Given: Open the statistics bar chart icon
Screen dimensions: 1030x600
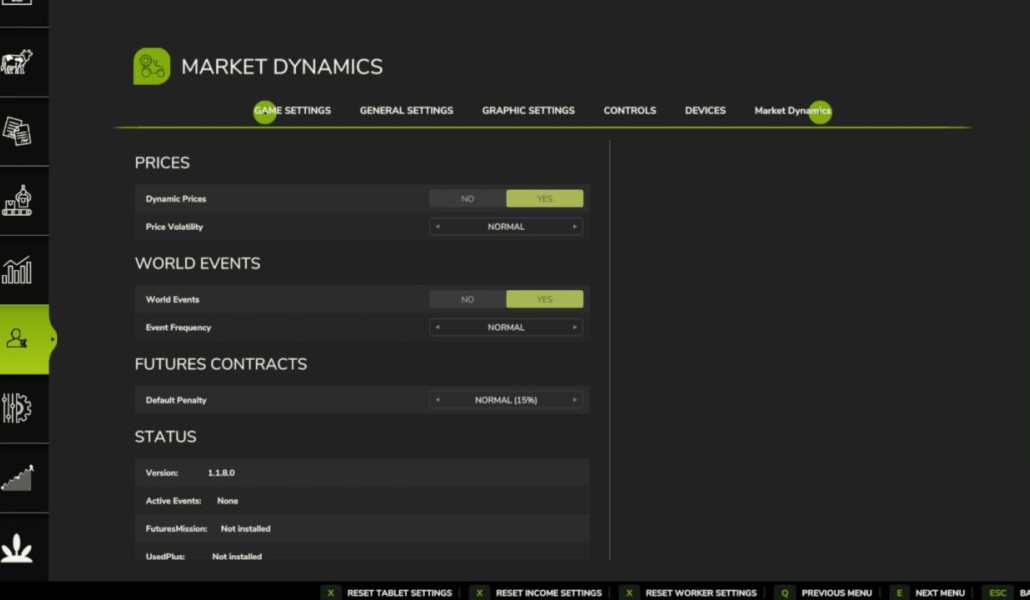Looking at the screenshot, I should tap(17, 270).
